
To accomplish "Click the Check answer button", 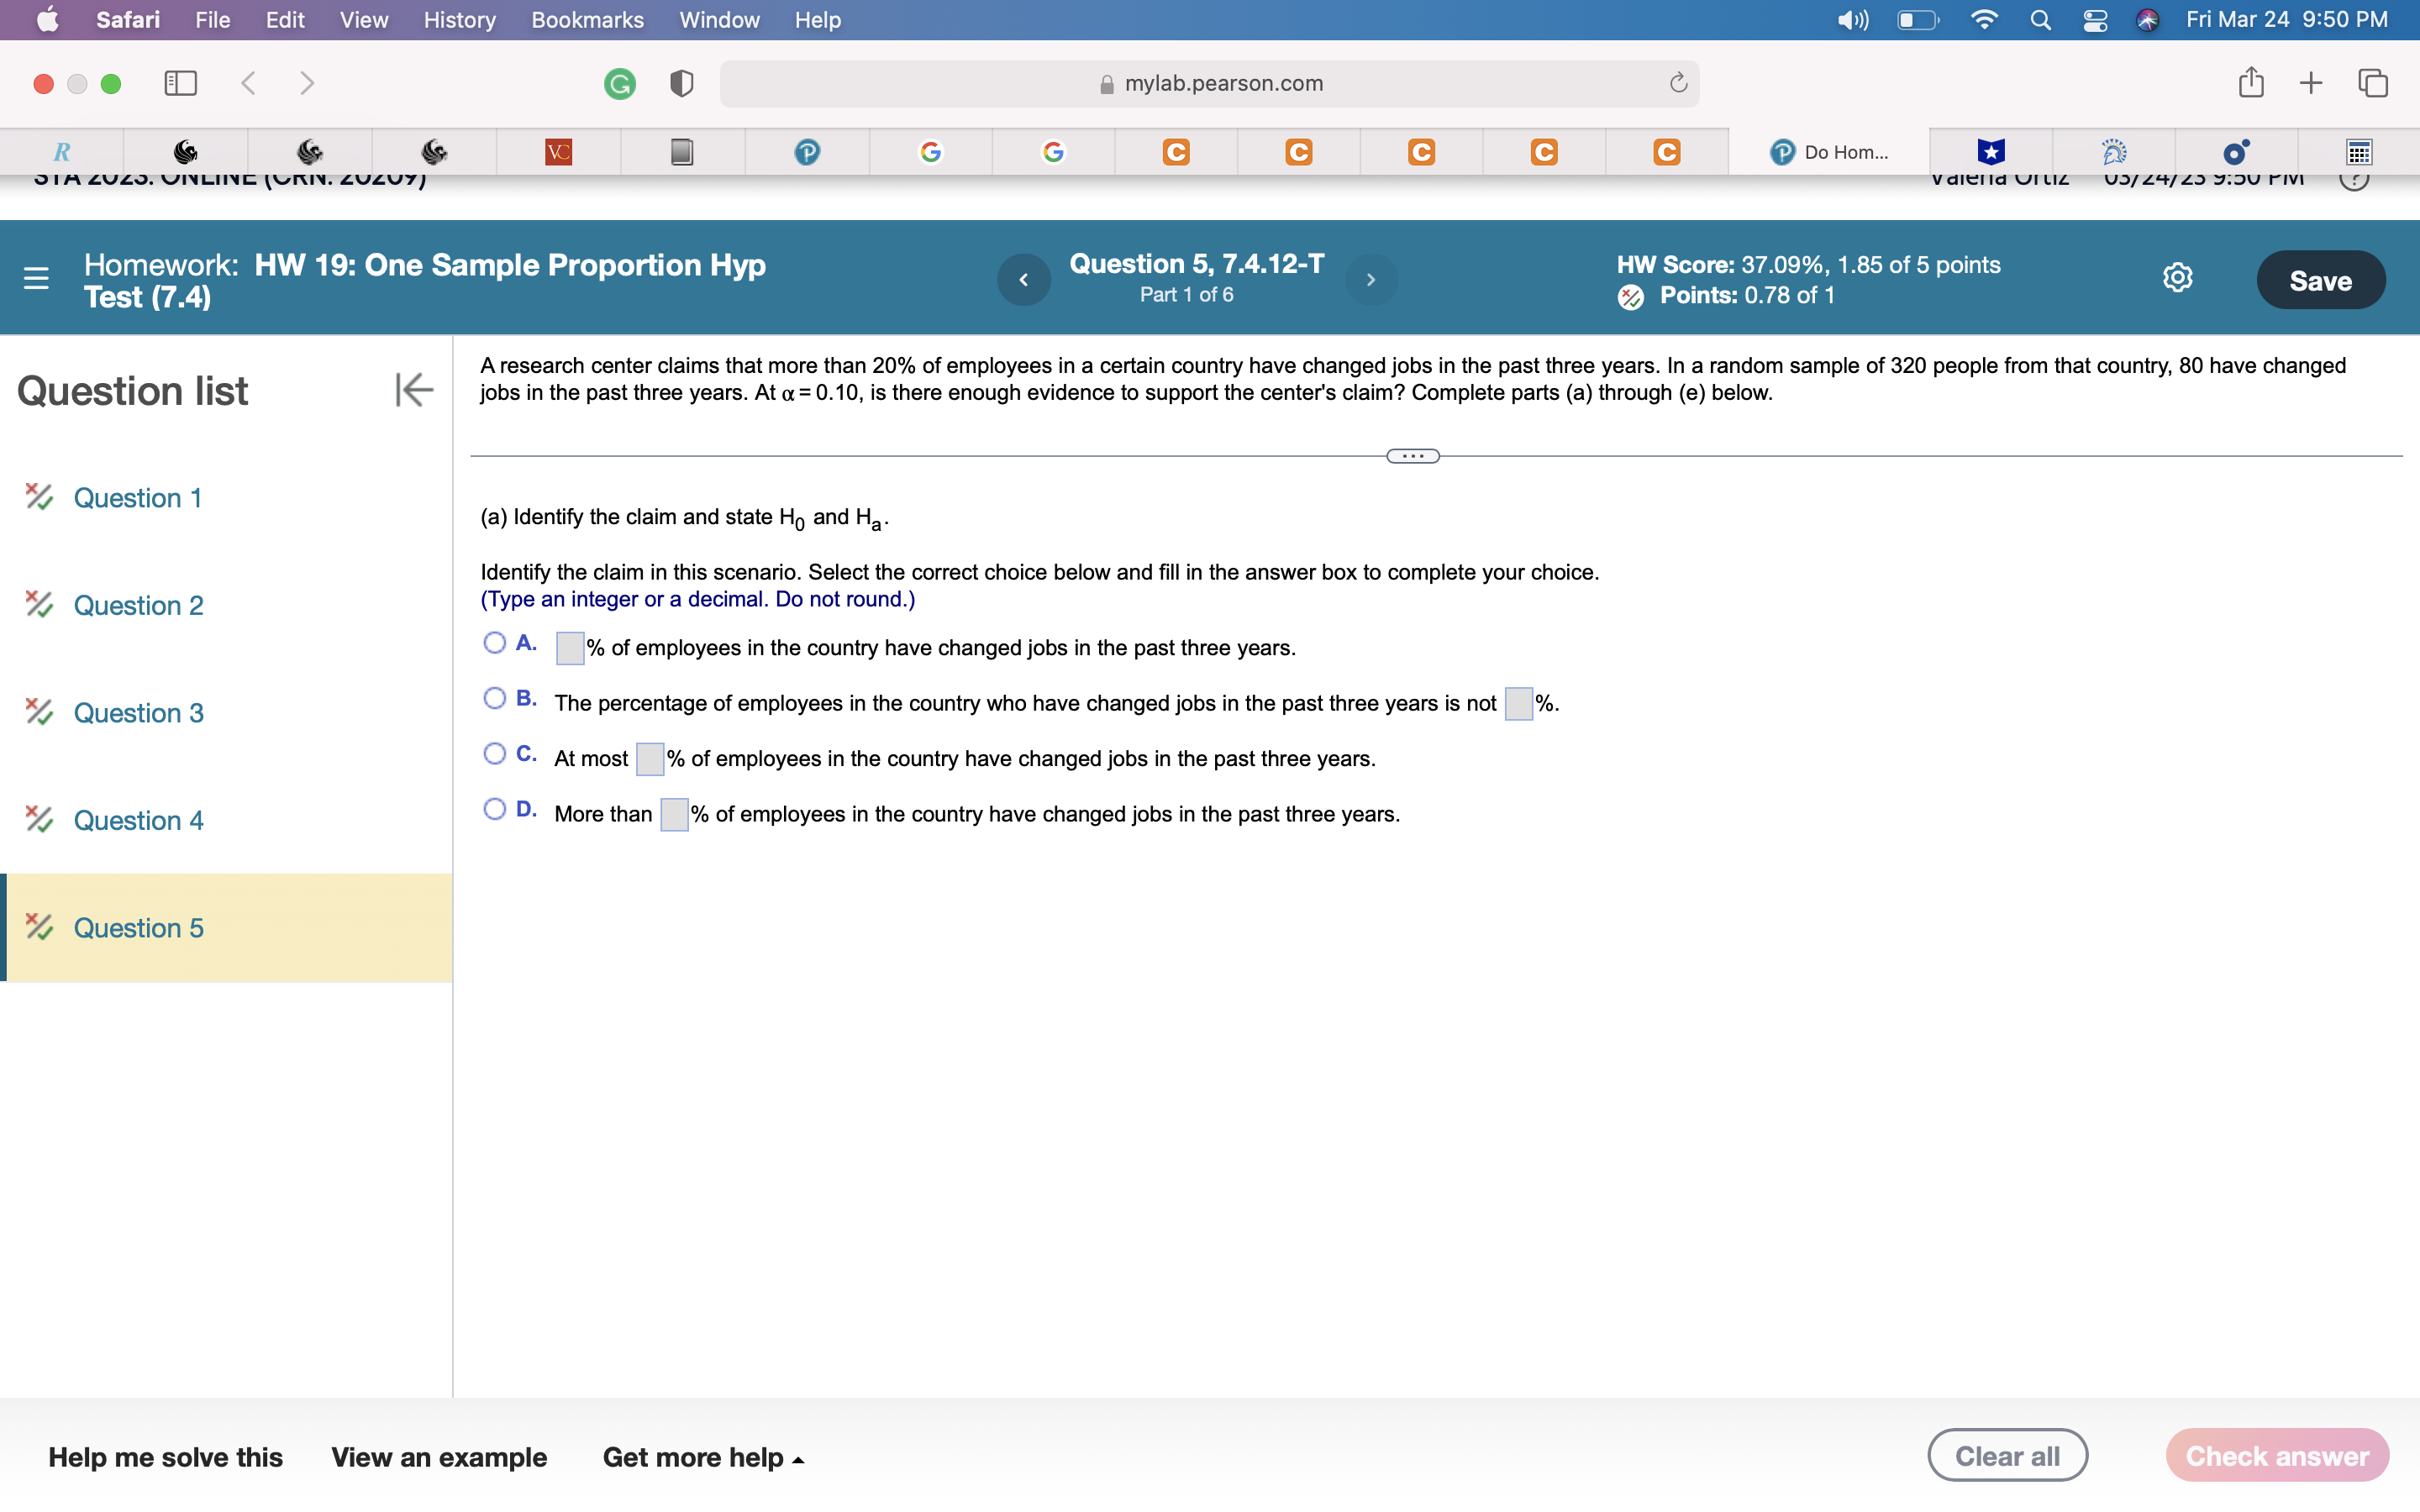I will tap(2276, 1455).
